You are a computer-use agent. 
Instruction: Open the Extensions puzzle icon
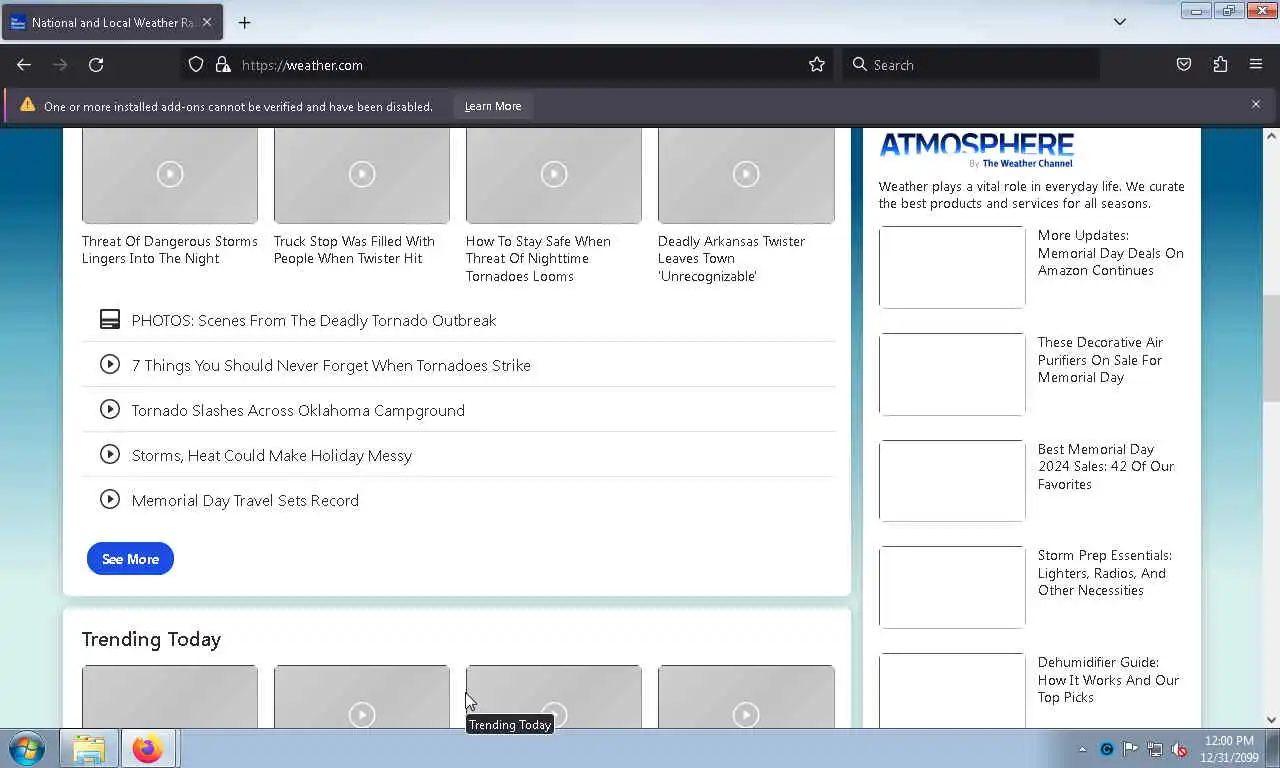pyautogui.click(x=1220, y=65)
